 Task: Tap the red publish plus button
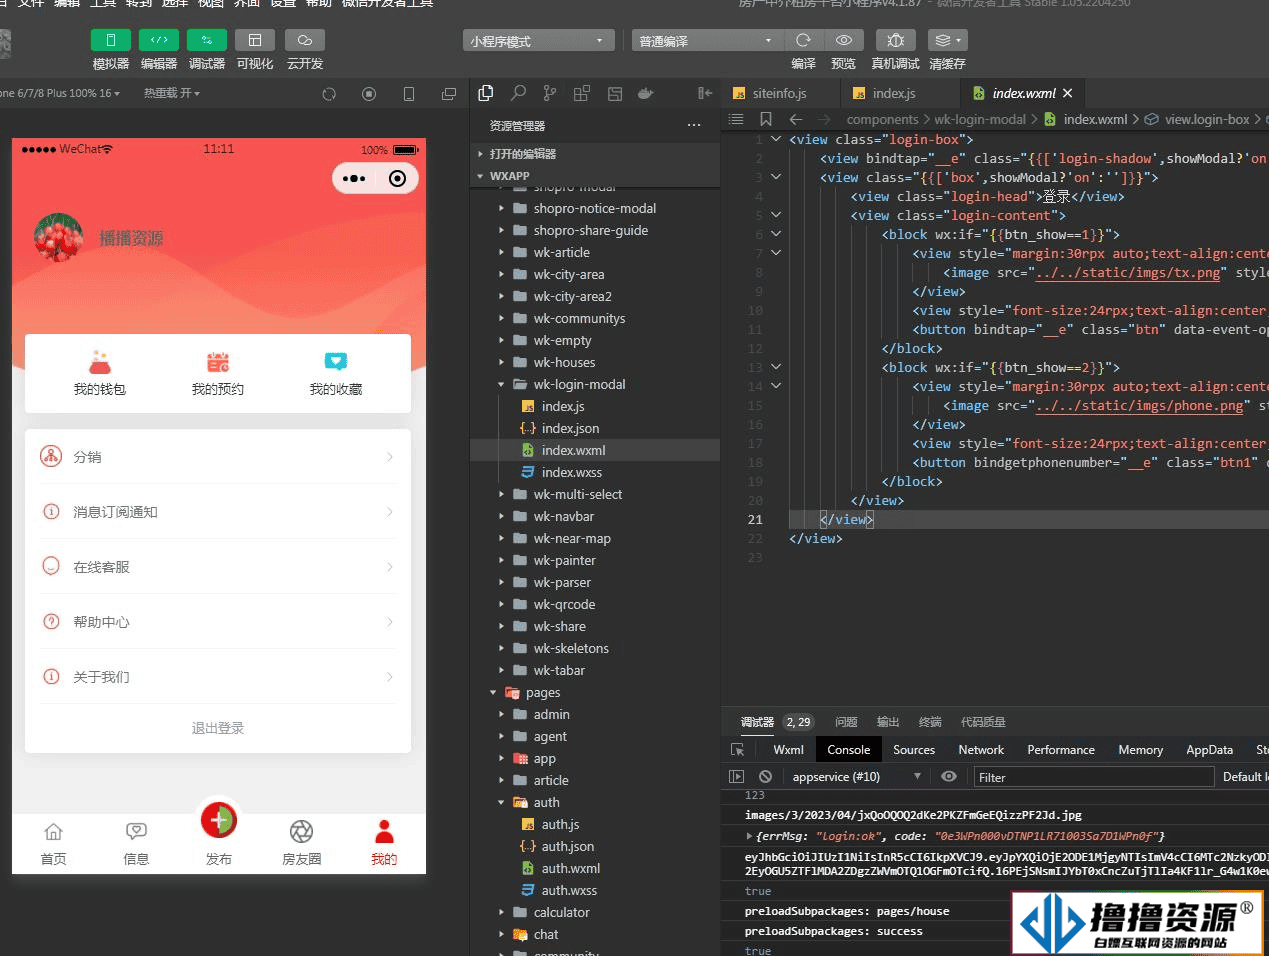[219, 821]
